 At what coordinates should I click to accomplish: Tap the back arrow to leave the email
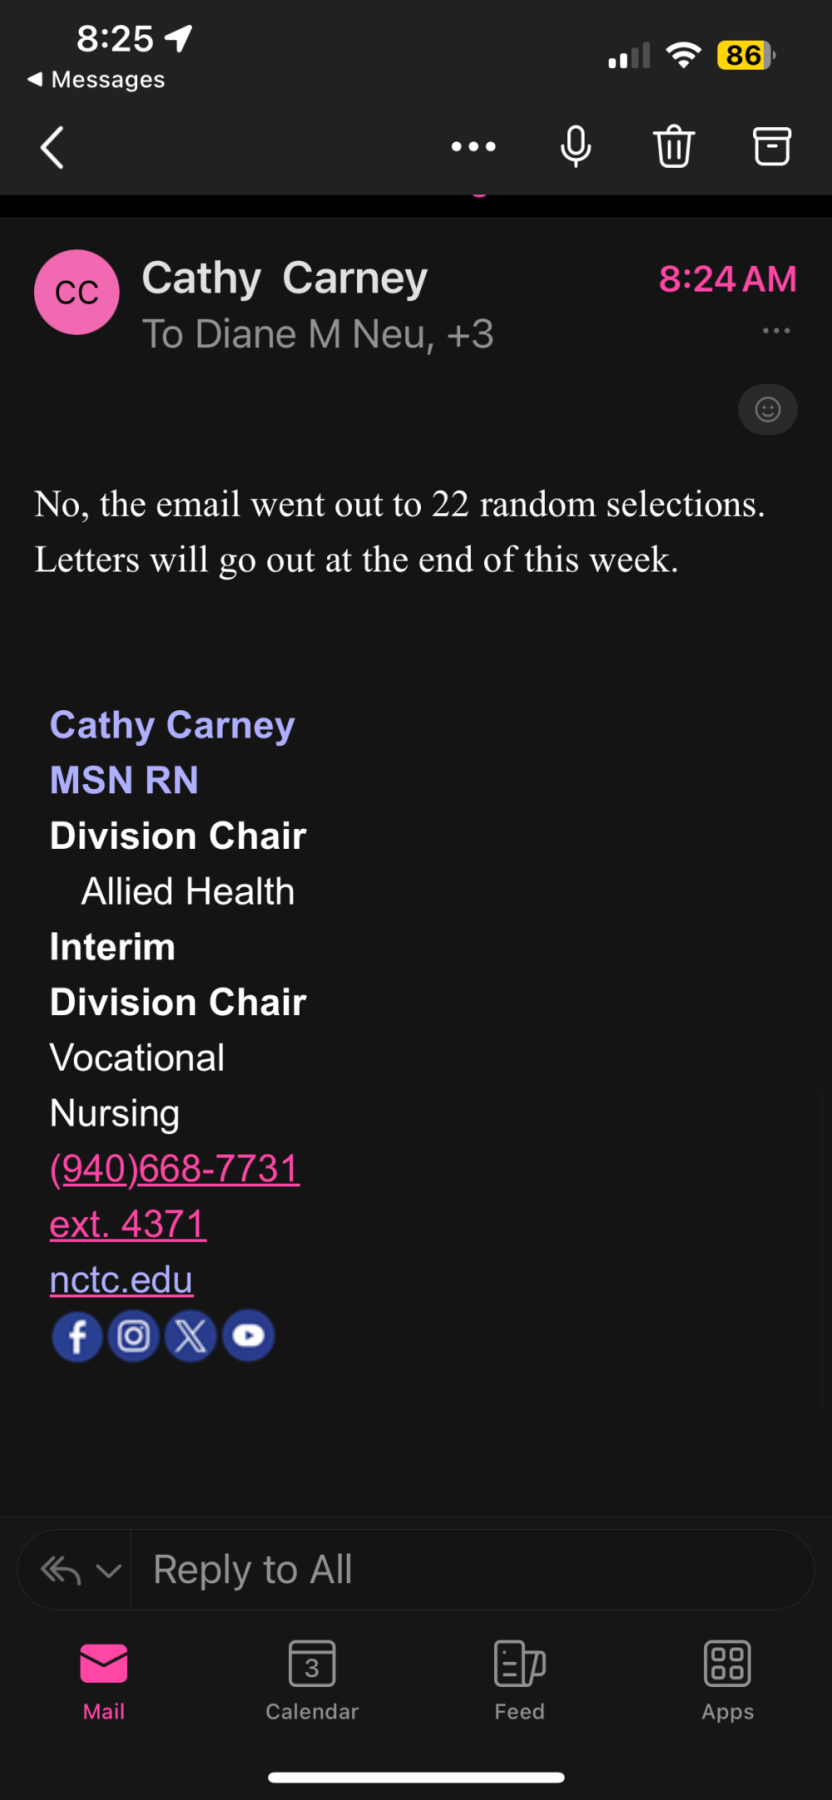tap(52, 147)
